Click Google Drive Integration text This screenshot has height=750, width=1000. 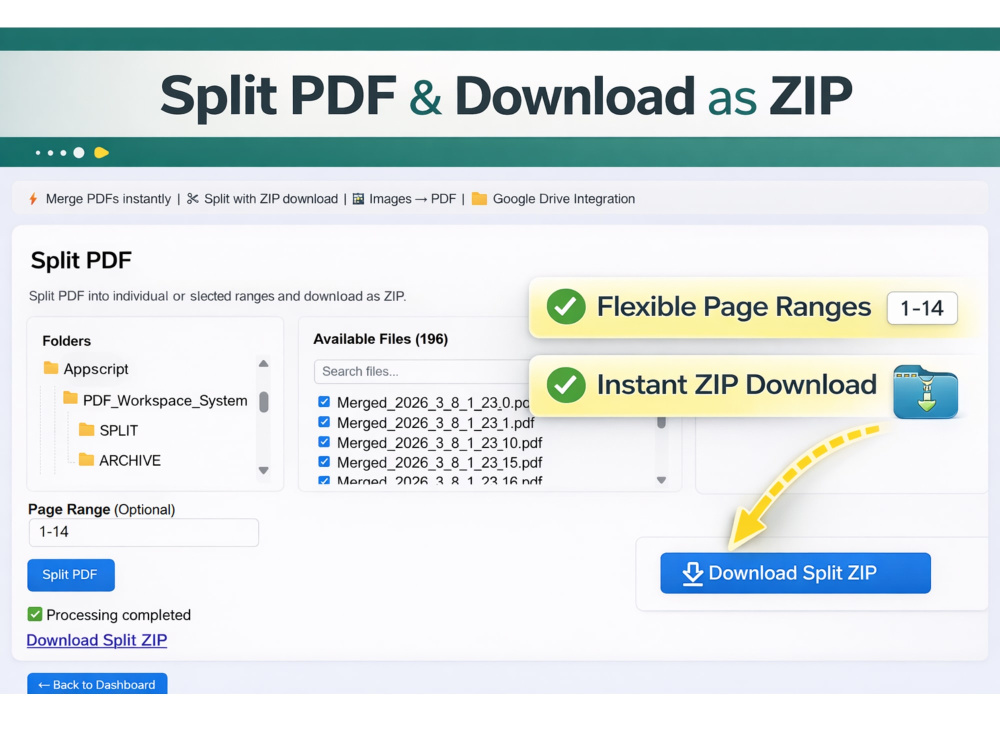[x=564, y=199]
